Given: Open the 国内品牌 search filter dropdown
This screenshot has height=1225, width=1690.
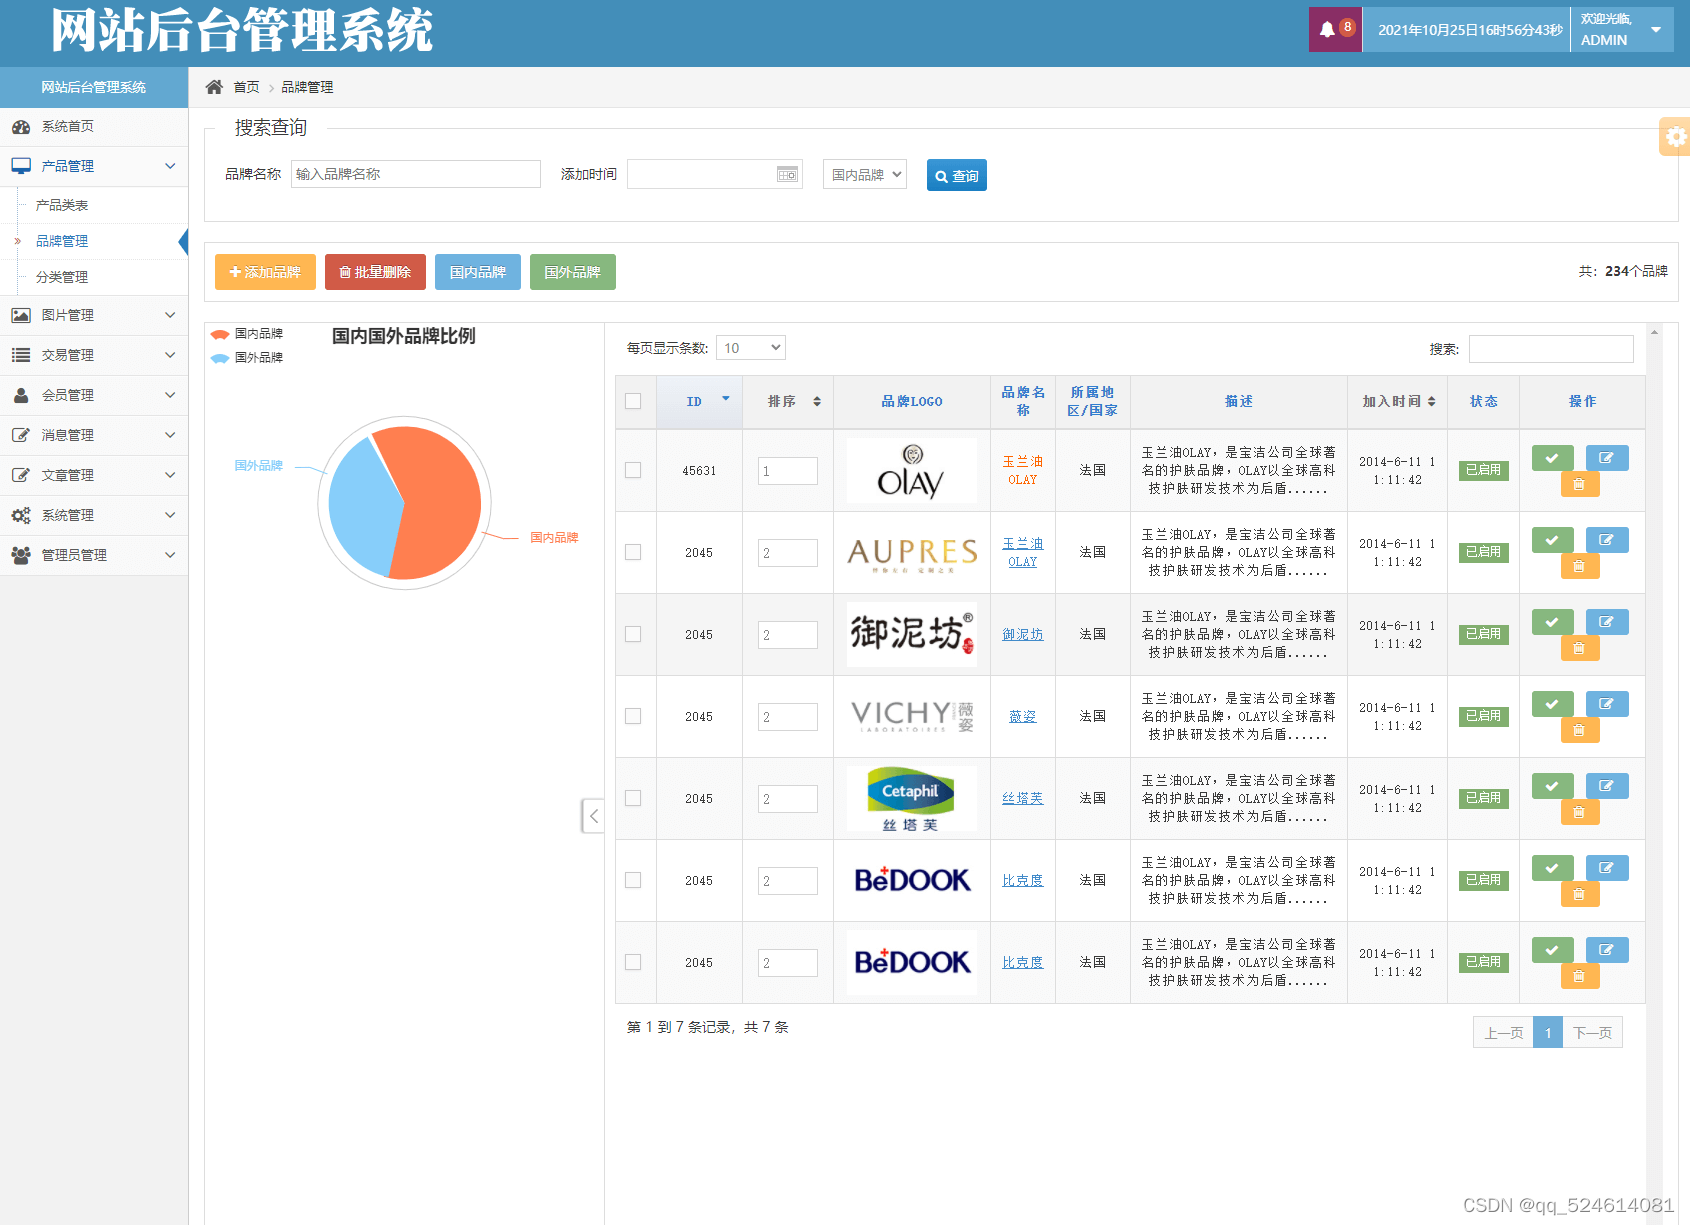Looking at the screenshot, I should pos(865,174).
